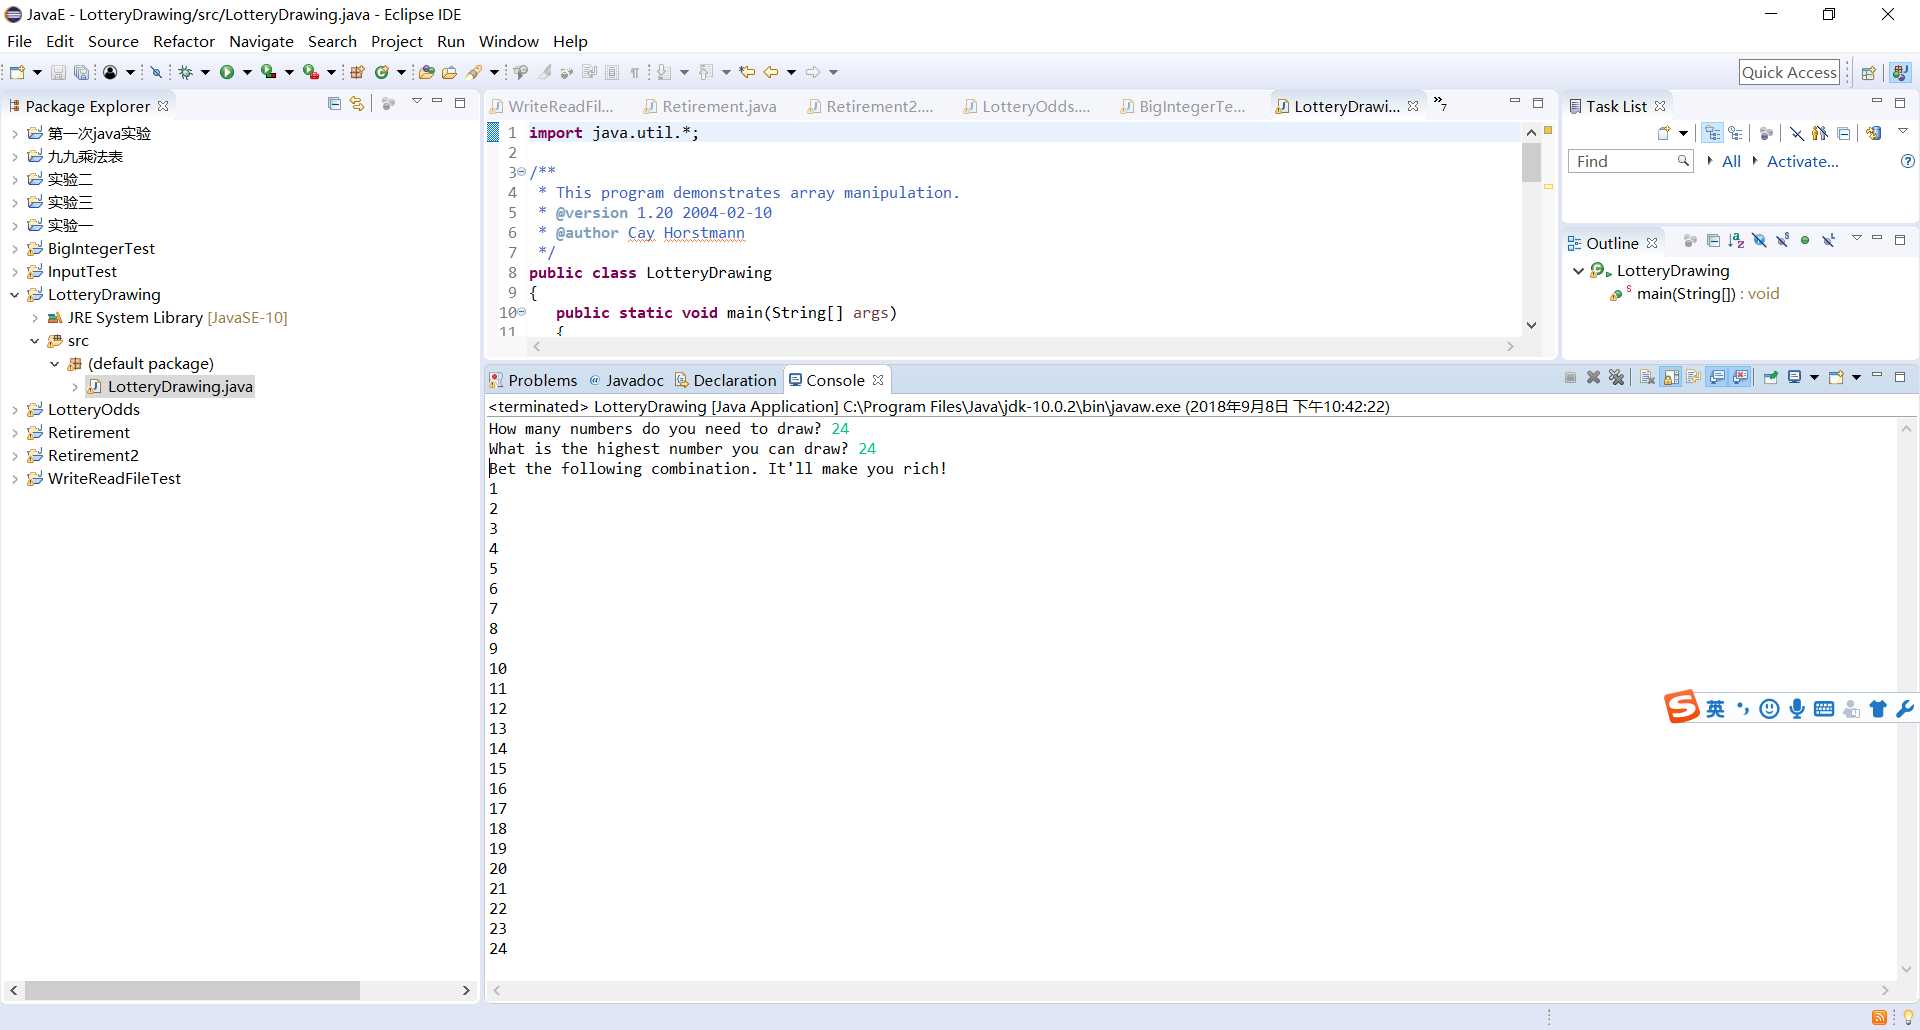Click the Sogou voice input microphone icon
1920x1030 pixels.
1797,709
